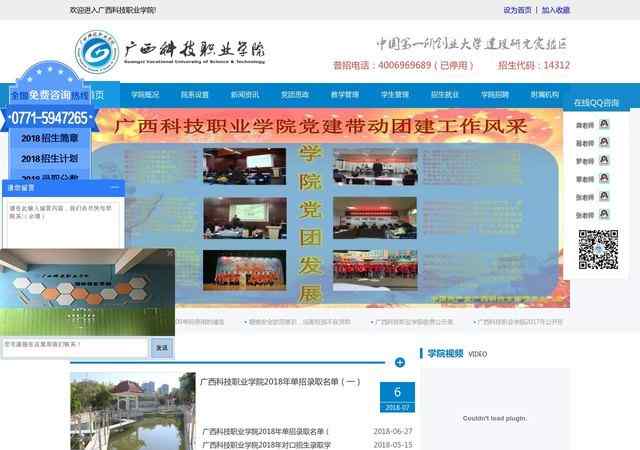Close the floating video popup with X
Image resolution: width=640 pixels, height=450 pixels.
click(x=170, y=254)
